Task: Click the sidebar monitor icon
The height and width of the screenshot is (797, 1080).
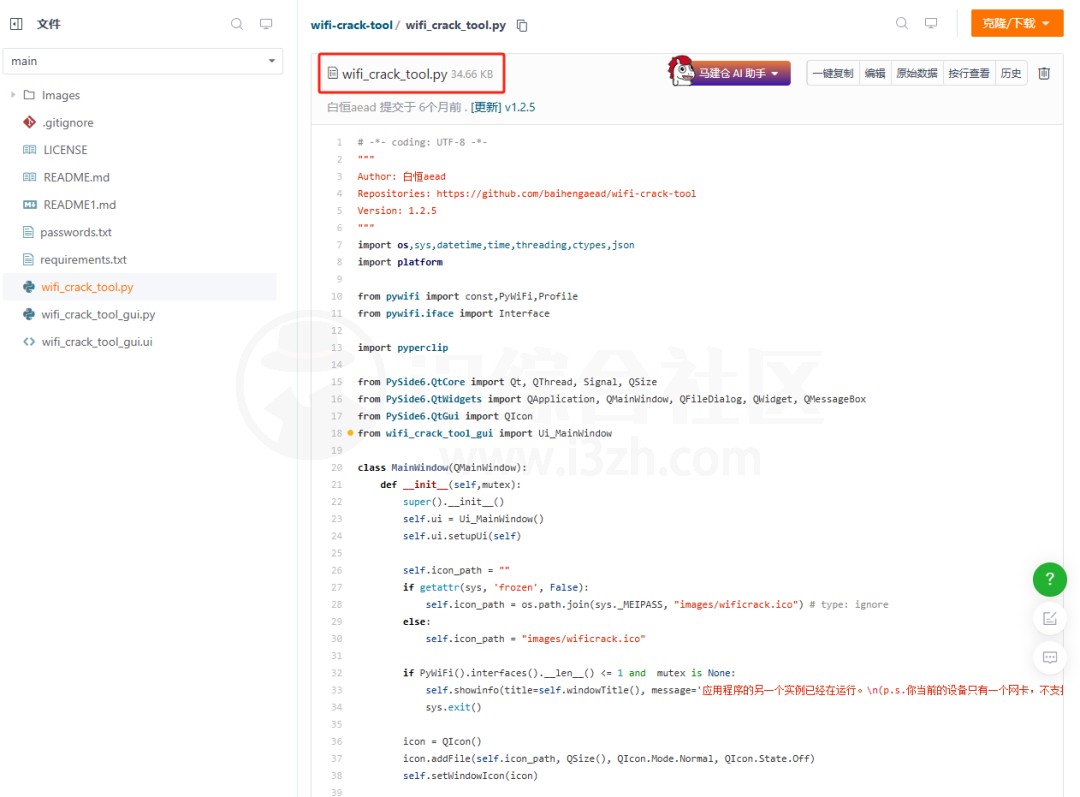Action: (266, 24)
